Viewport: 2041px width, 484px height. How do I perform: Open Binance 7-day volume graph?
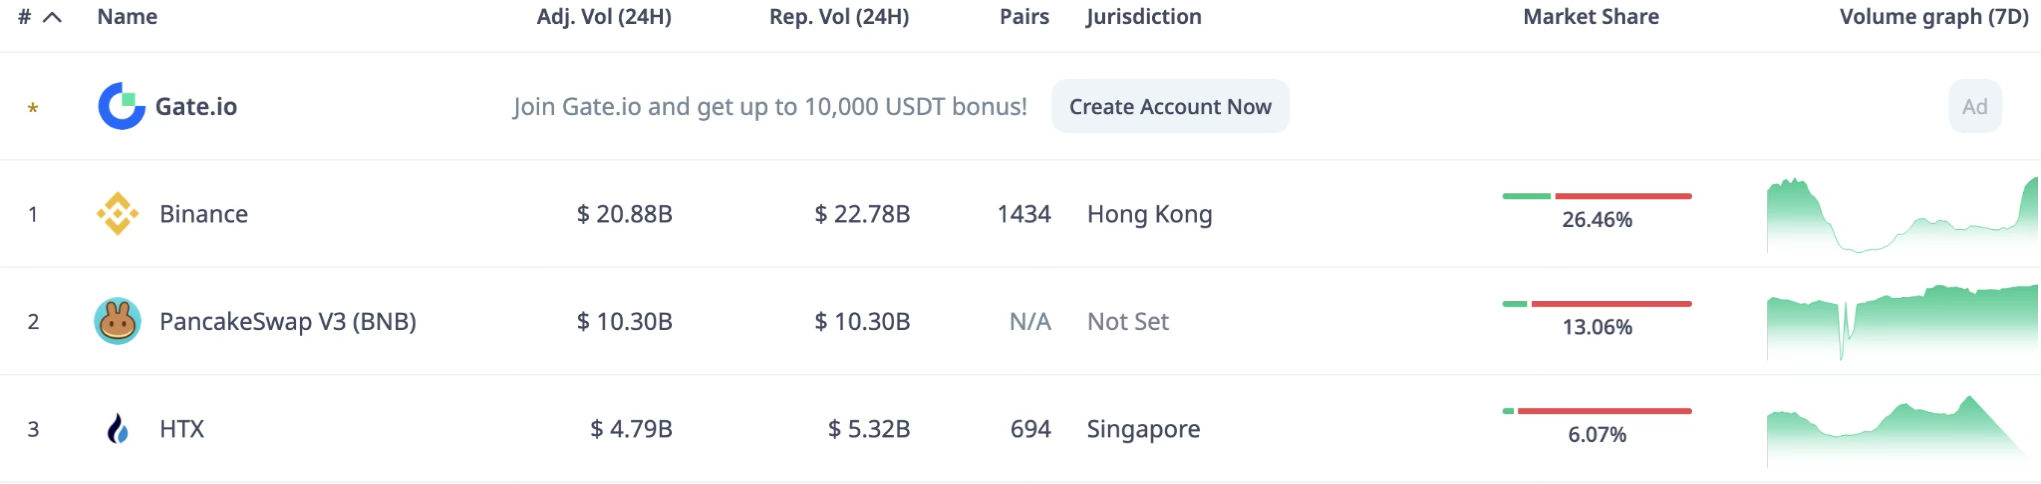(1902, 214)
